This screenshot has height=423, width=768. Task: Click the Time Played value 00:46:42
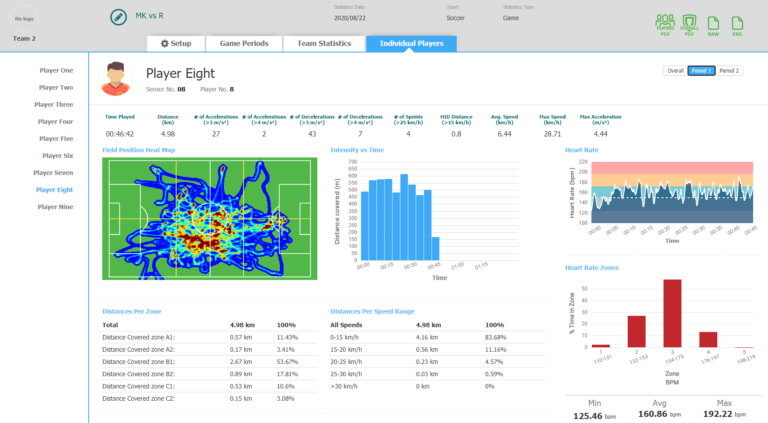point(120,134)
